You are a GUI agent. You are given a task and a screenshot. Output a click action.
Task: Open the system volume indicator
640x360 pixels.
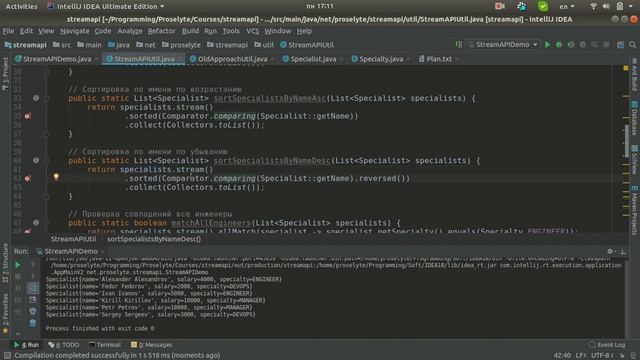(x=606, y=6)
